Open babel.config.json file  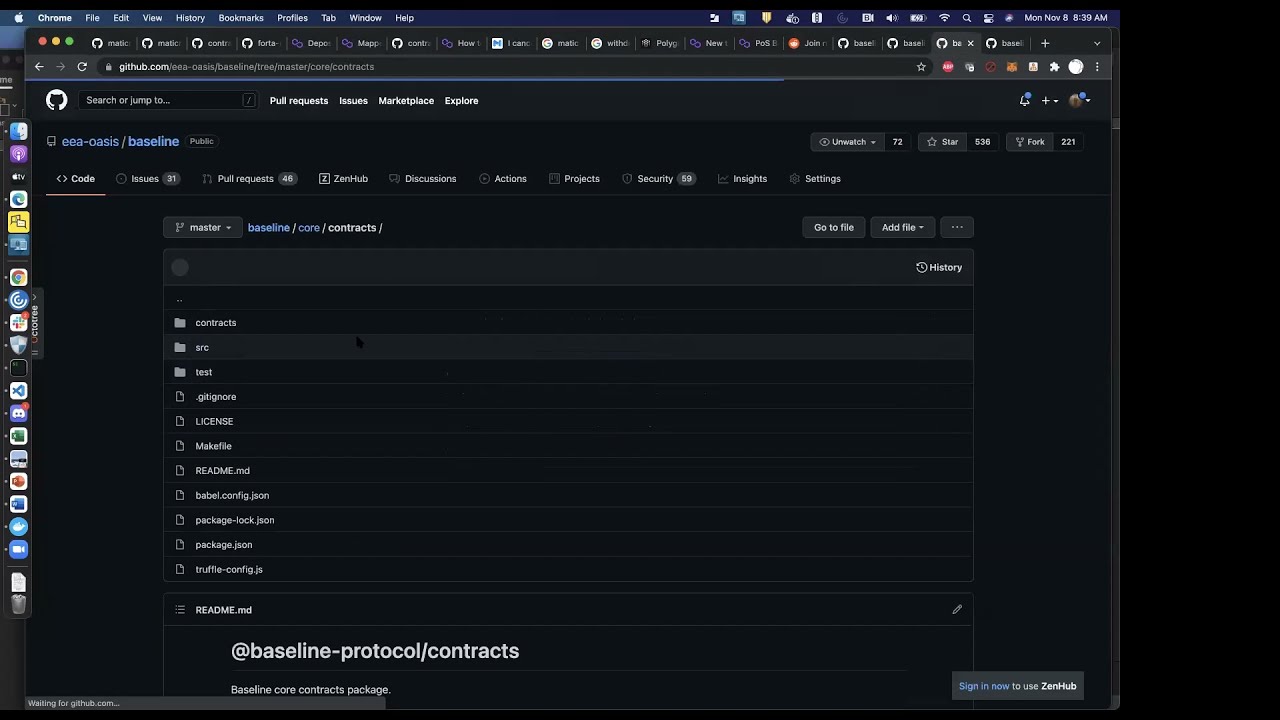click(232, 495)
